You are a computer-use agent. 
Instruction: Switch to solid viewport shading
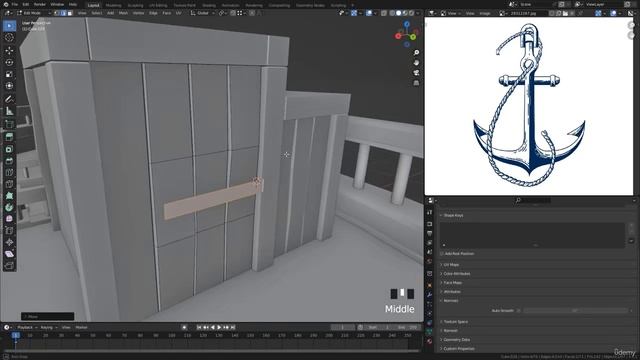coord(399,13)
